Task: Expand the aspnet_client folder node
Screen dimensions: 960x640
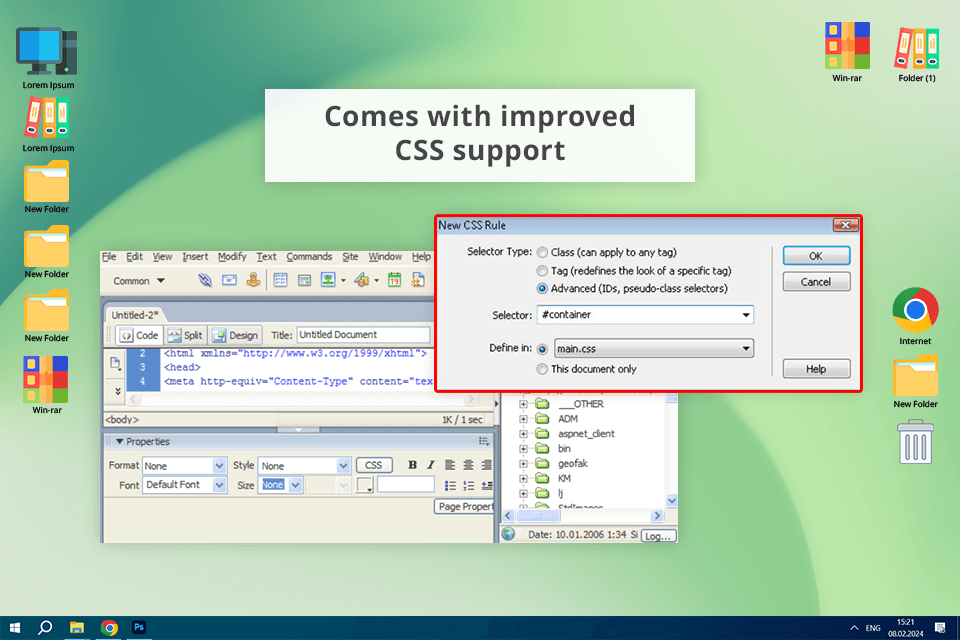Action: click(x=523, y=434)
